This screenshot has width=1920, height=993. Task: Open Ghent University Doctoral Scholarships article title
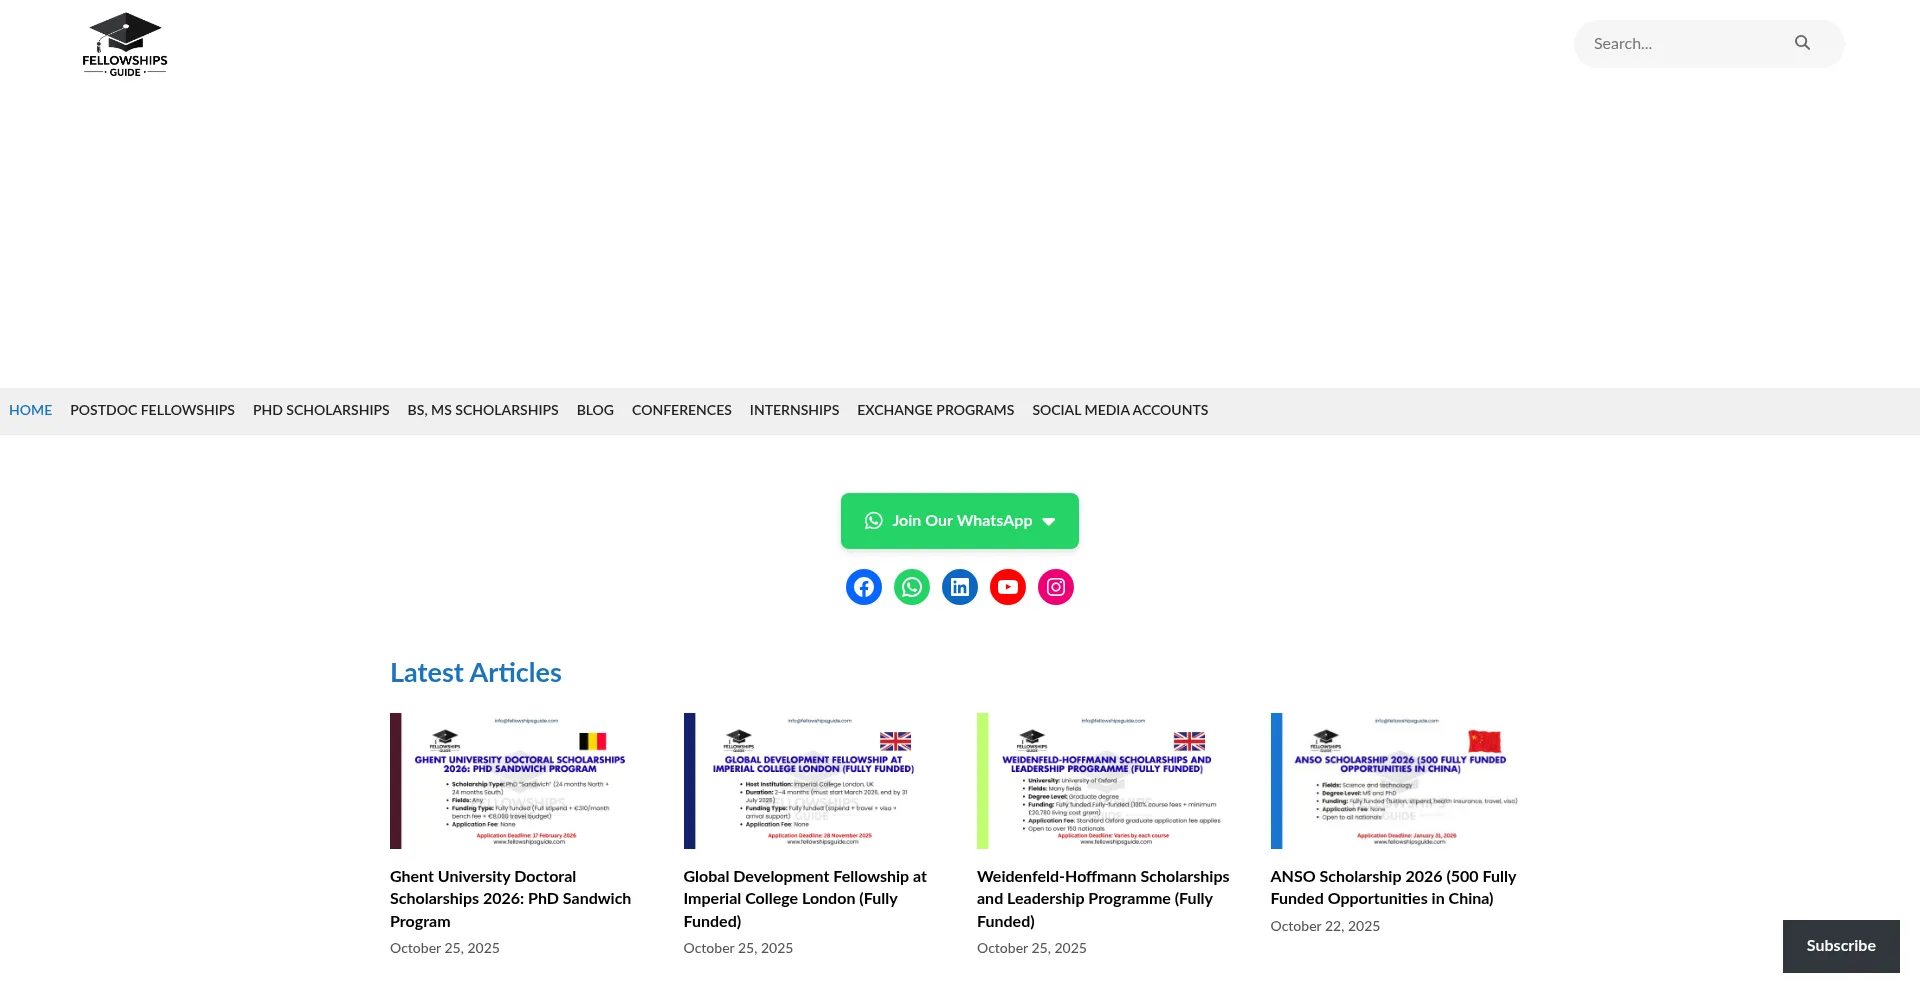(x=510, y=898)
